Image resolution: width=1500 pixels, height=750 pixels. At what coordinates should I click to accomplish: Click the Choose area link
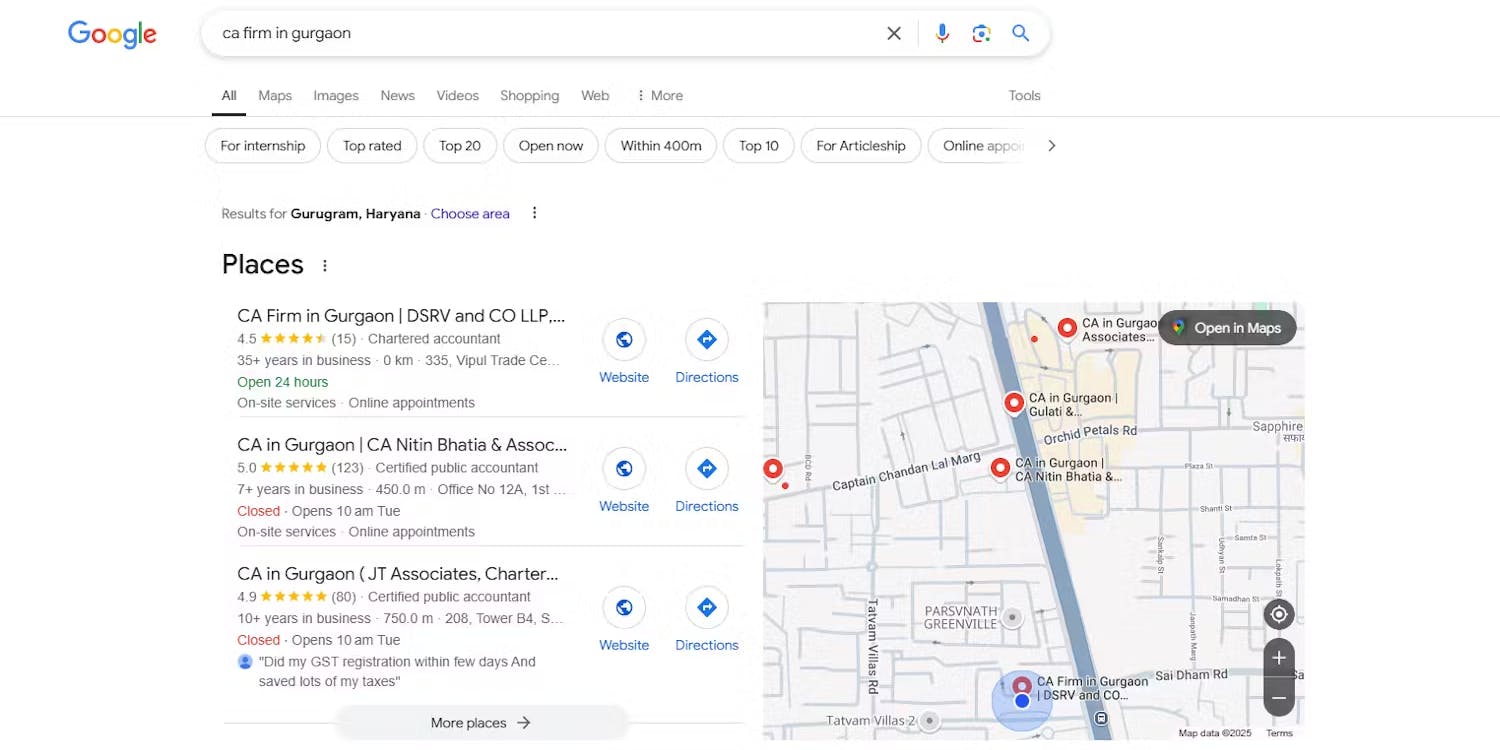(470, 213)
